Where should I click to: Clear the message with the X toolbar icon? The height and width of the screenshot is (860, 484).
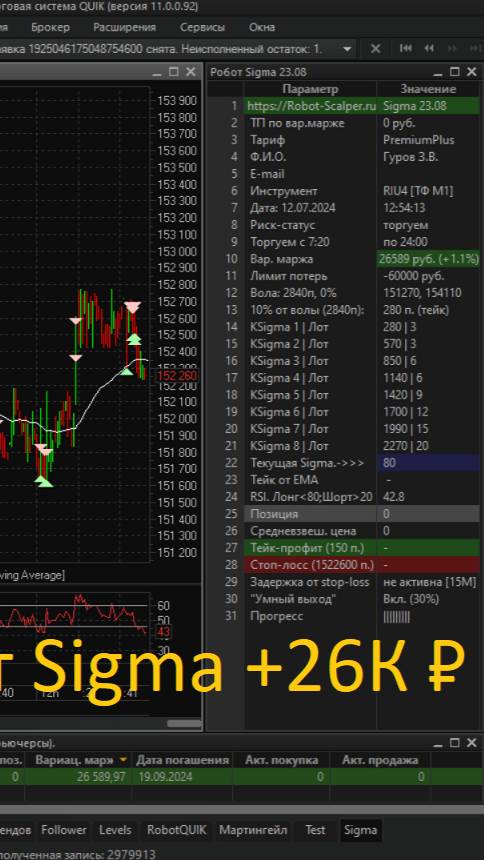375,49
